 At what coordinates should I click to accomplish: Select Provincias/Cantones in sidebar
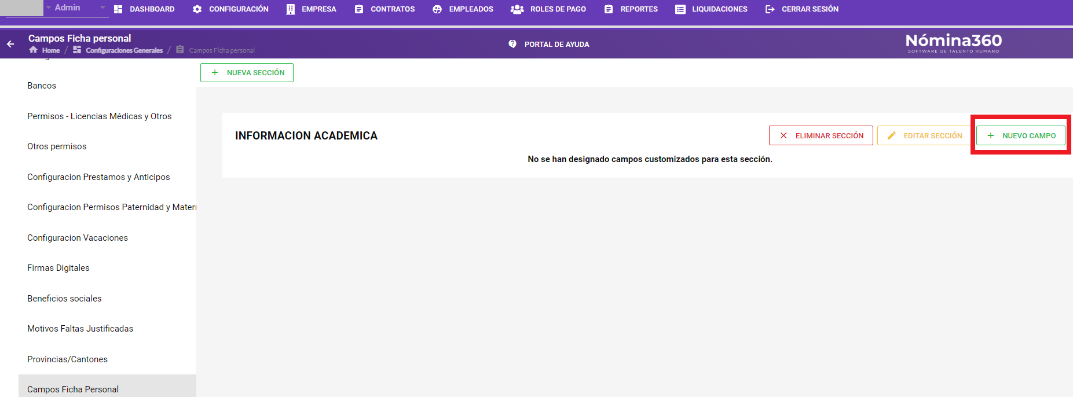point(68,359)
